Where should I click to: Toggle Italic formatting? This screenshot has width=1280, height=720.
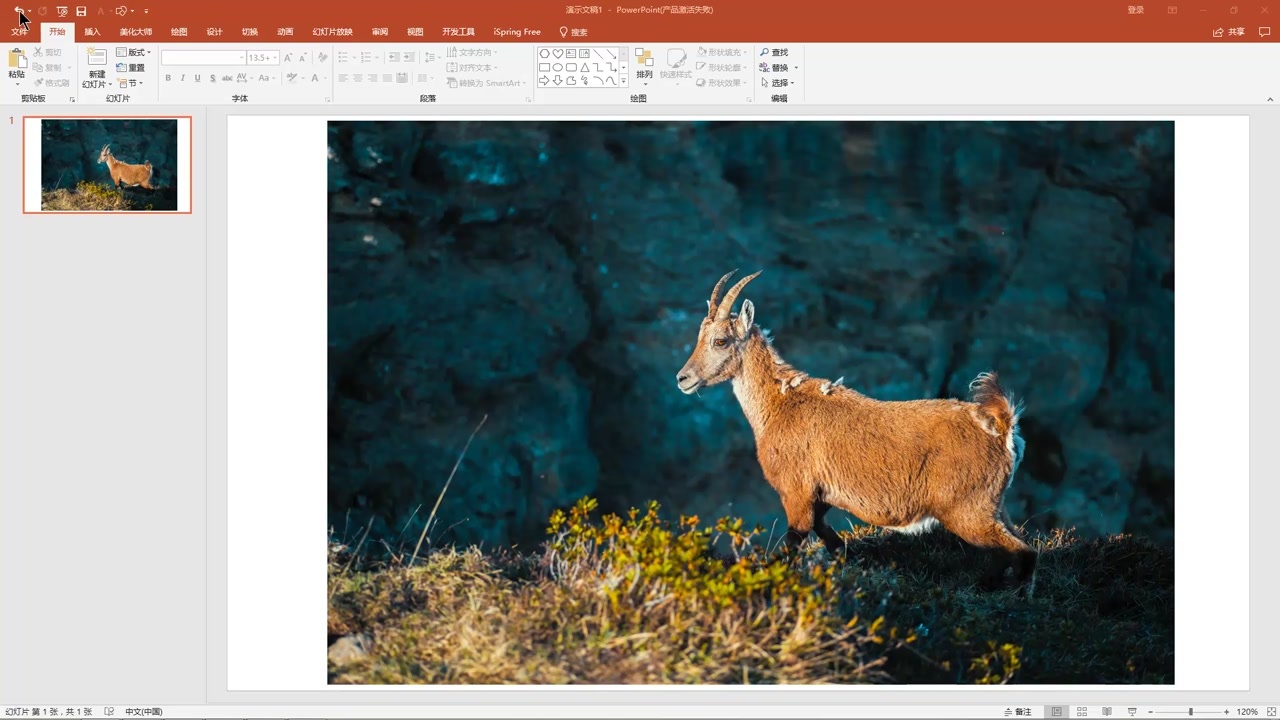[182, 78]
